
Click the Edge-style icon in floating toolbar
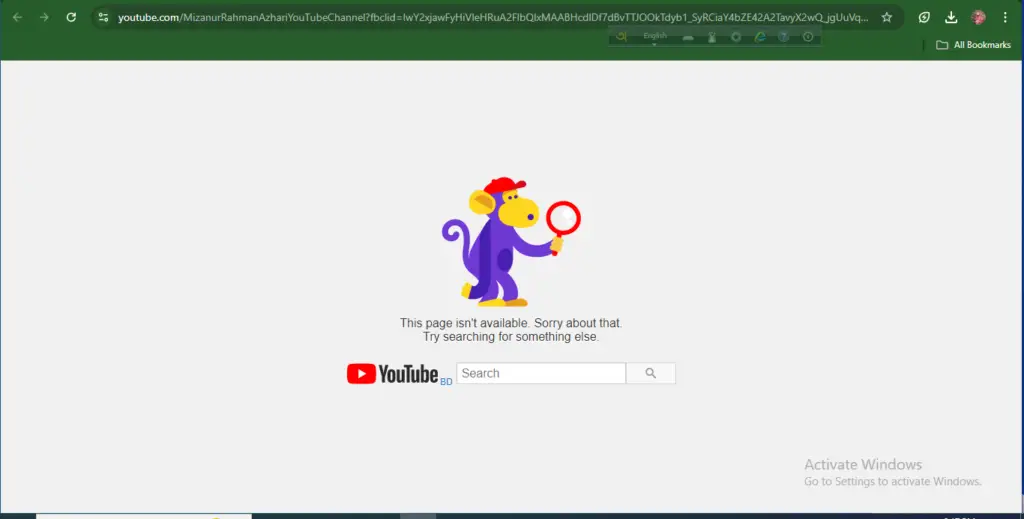760,37
